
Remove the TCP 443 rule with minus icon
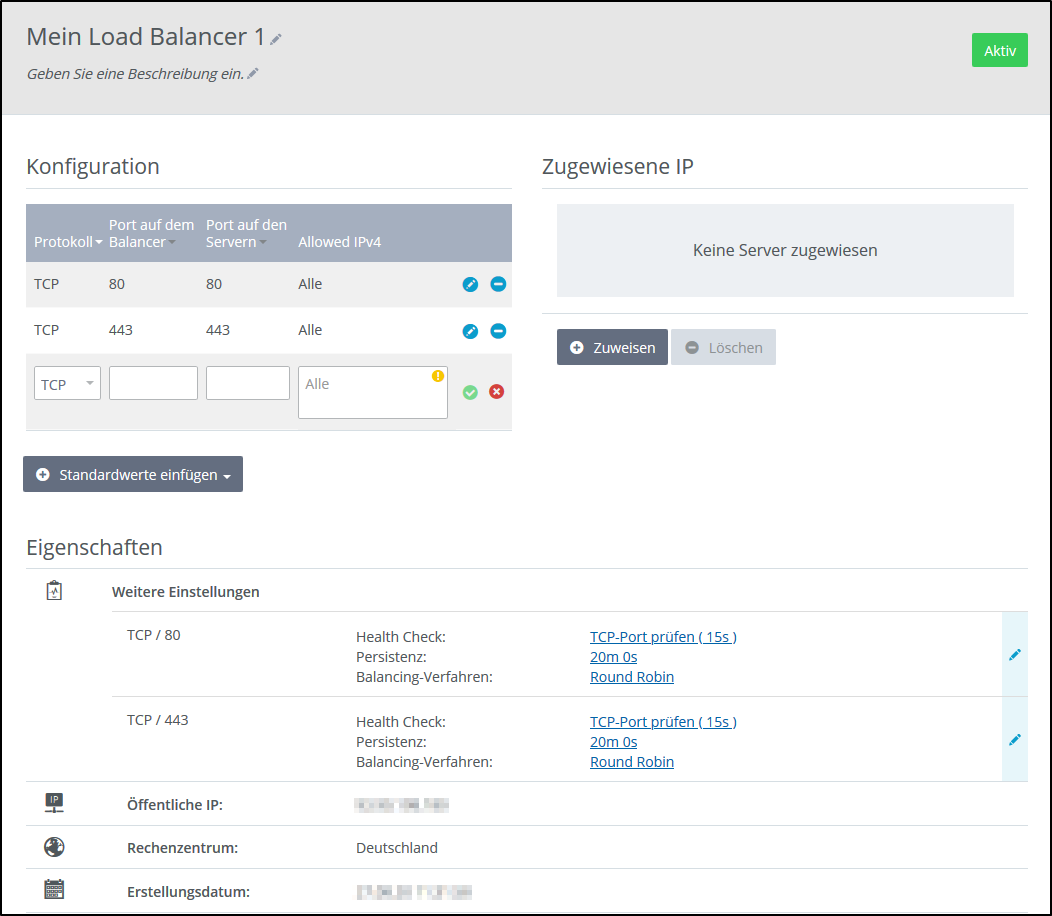[x=497, y=331]
